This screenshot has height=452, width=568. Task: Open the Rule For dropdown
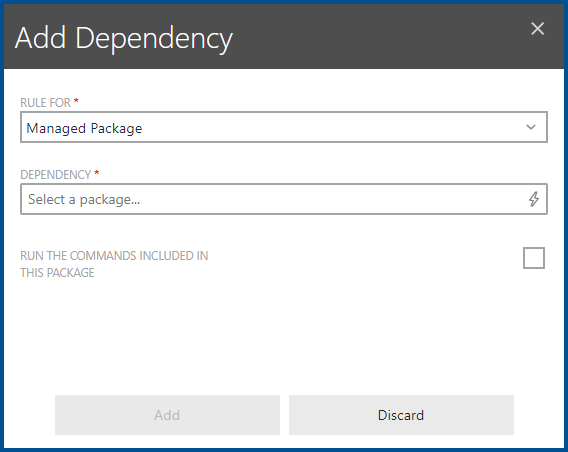[x=284, y=127]
